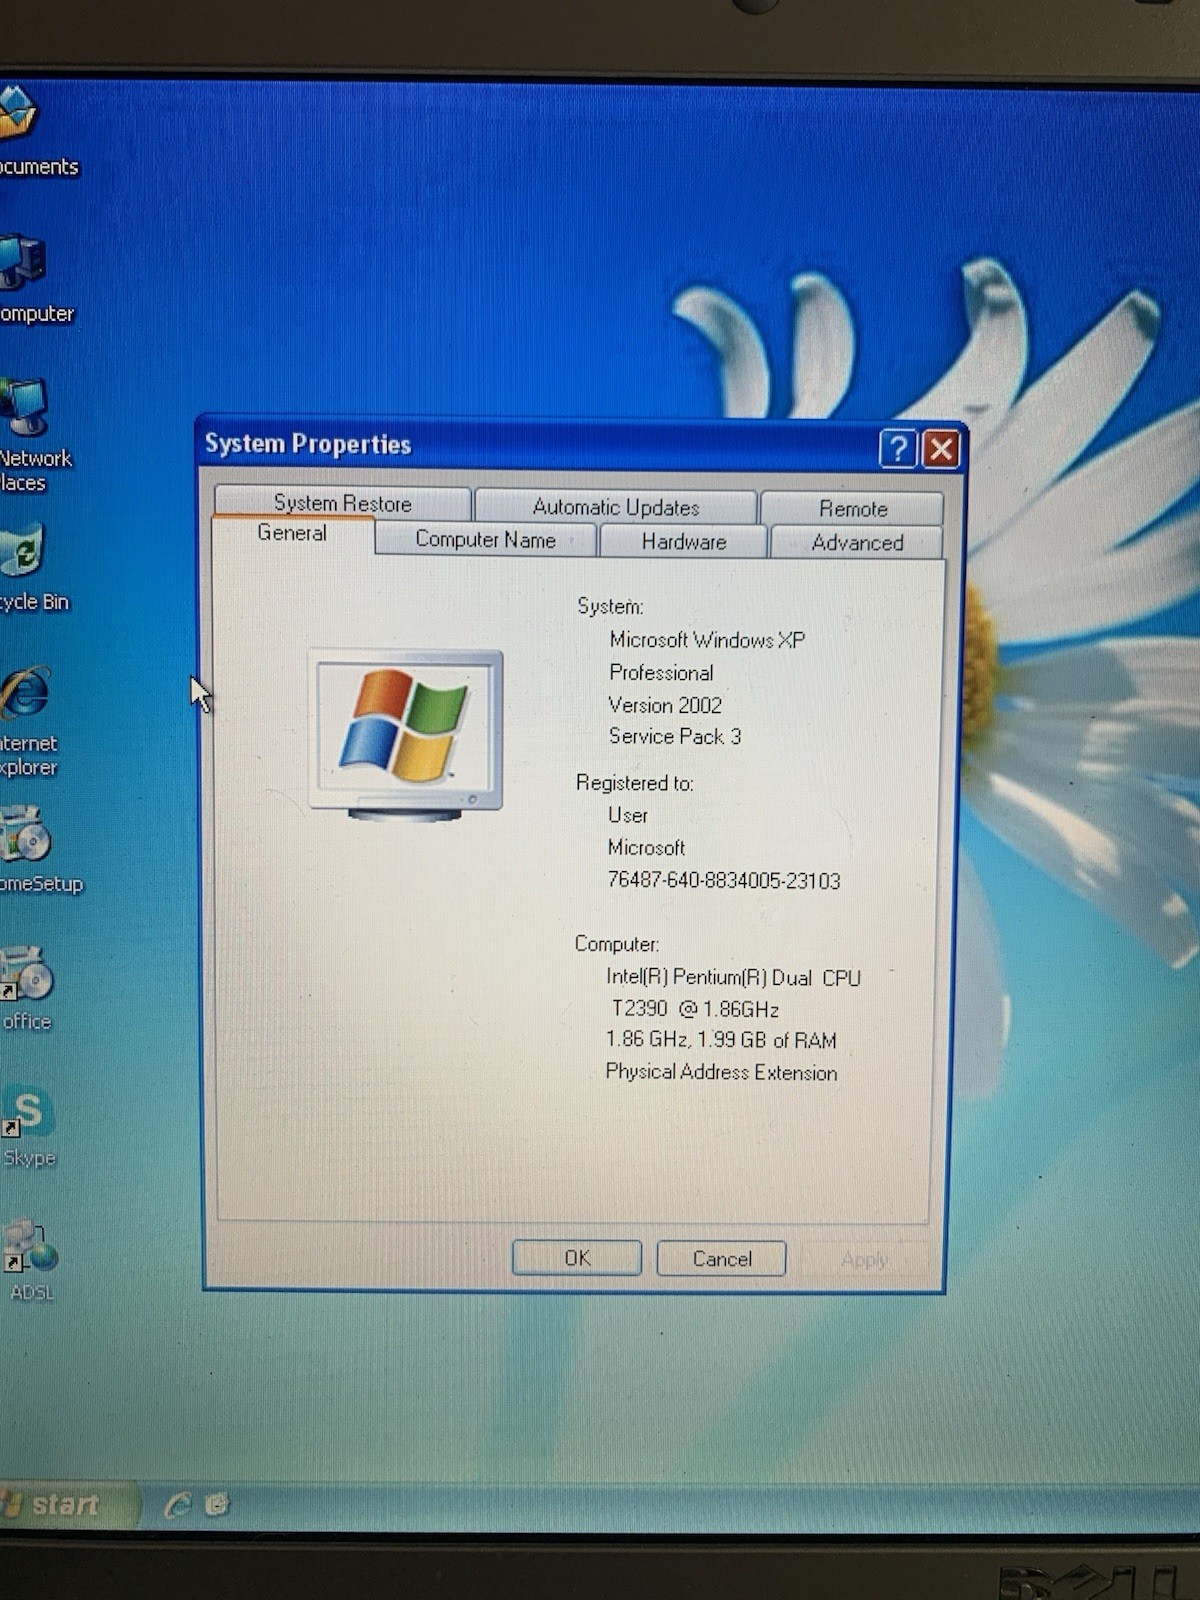The image size is (1200, 1600).
Task: Click the 'User' name under Registered to
Action: pos(628,815)
